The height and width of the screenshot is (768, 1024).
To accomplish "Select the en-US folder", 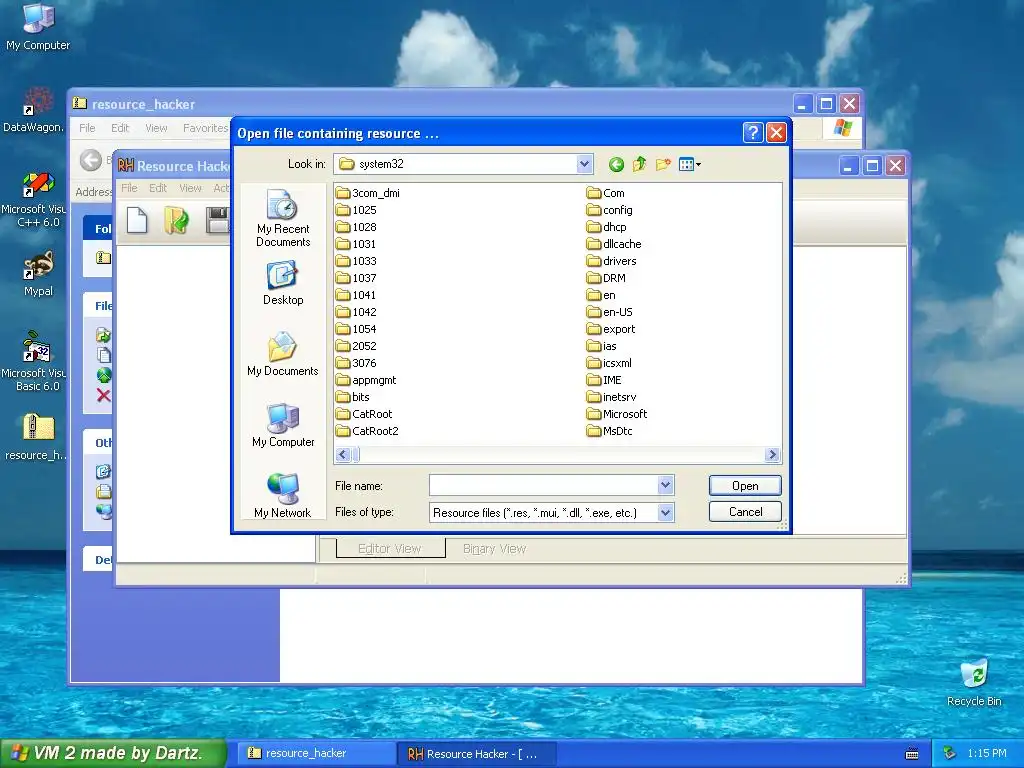I will point(610,312).
